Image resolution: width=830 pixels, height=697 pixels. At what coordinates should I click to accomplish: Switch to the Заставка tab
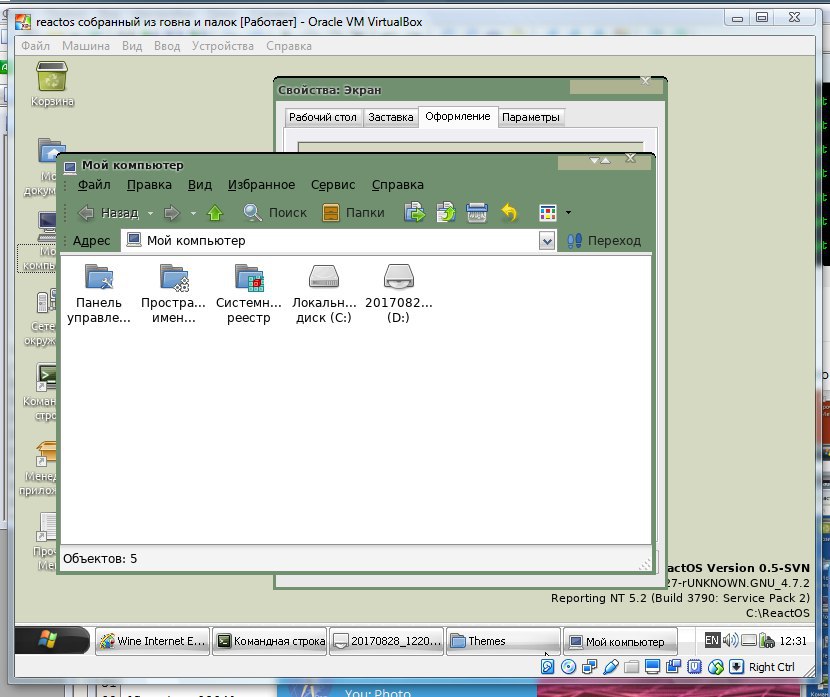[390, 117]
